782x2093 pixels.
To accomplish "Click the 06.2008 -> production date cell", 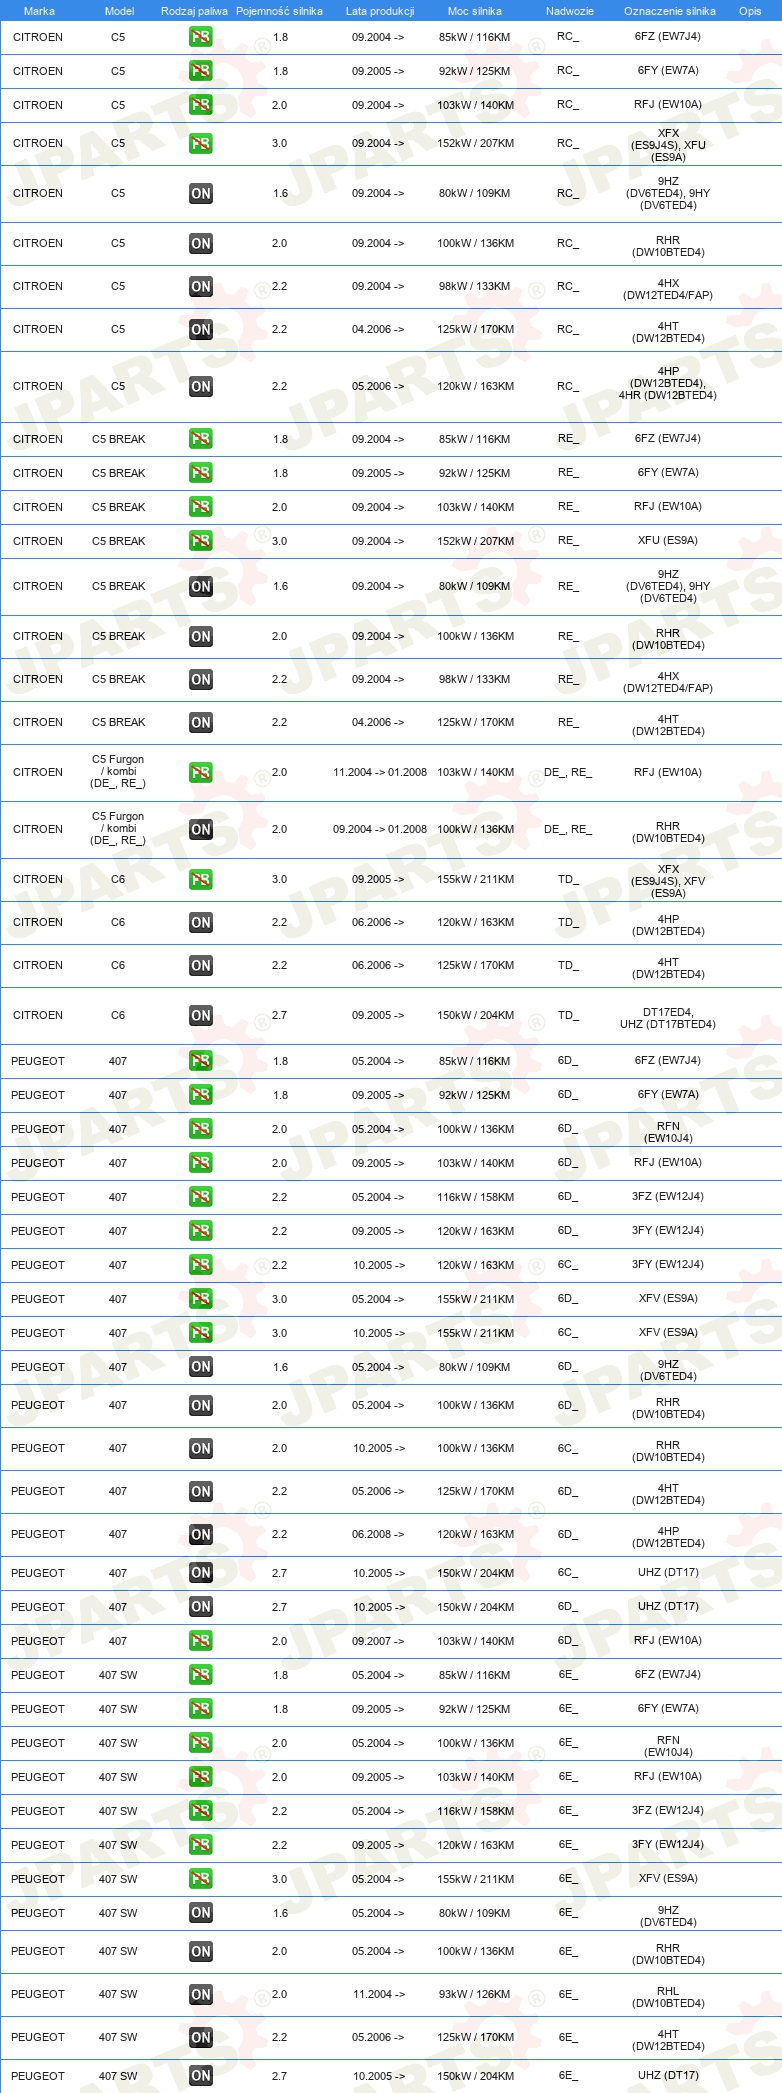I will pos(378,1534).
